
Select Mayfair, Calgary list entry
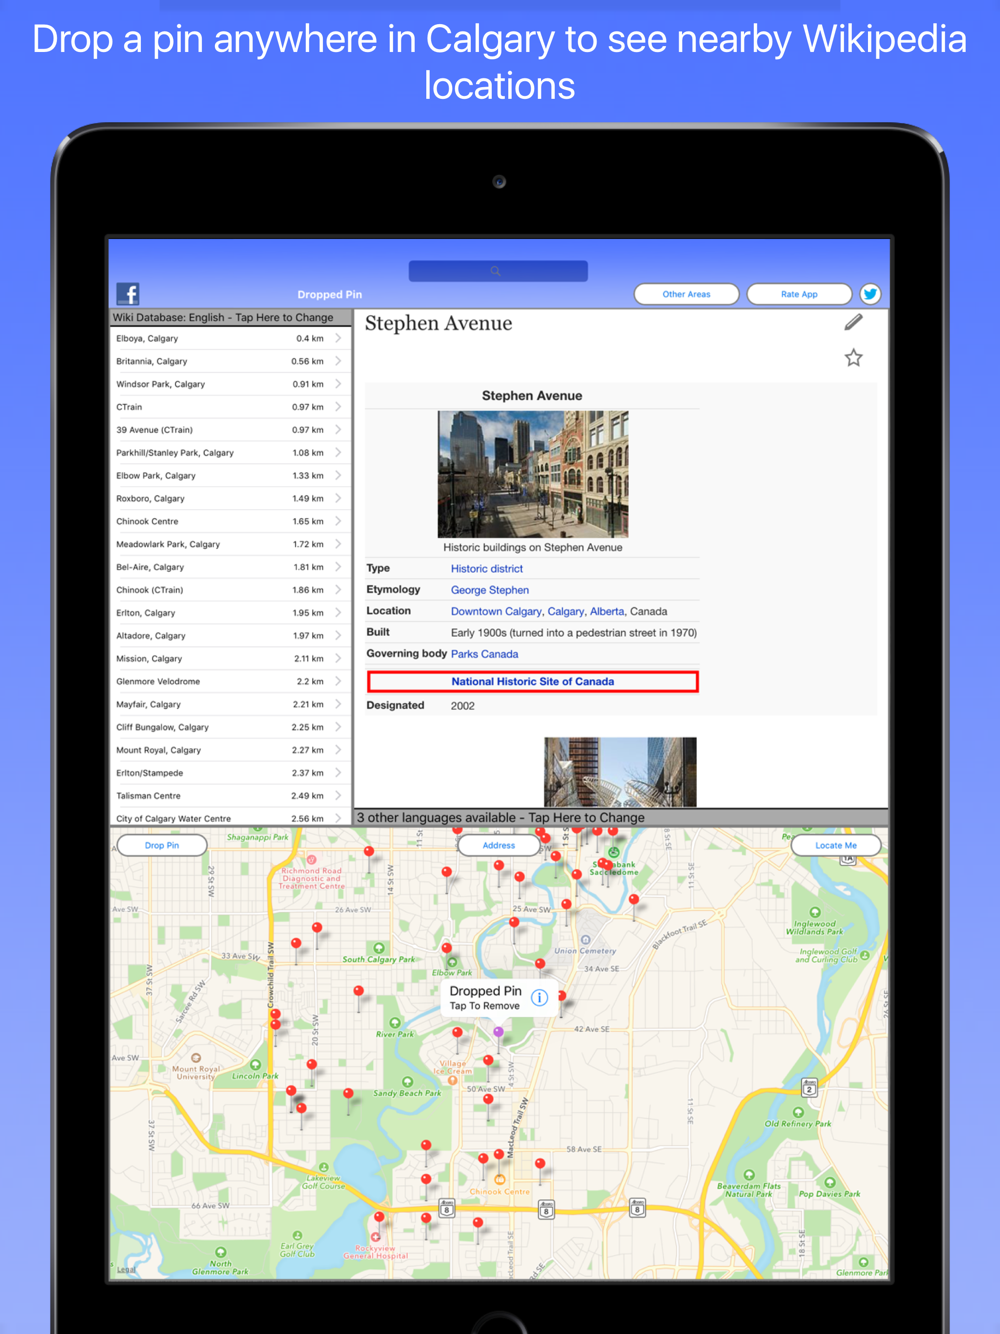click(230, 704)
